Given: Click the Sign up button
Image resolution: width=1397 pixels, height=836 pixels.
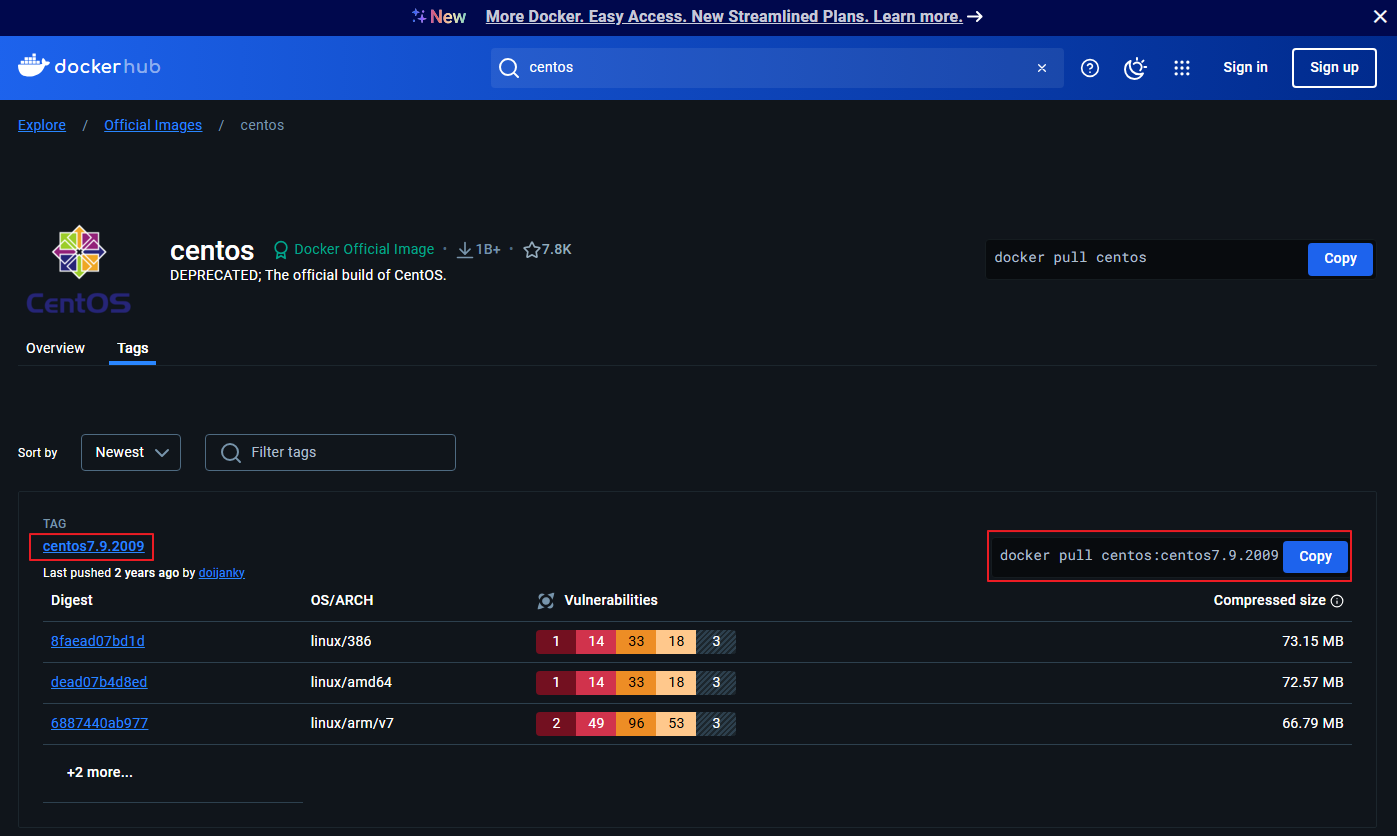Looking at the screenshot, I should [x=1334, y=68].
